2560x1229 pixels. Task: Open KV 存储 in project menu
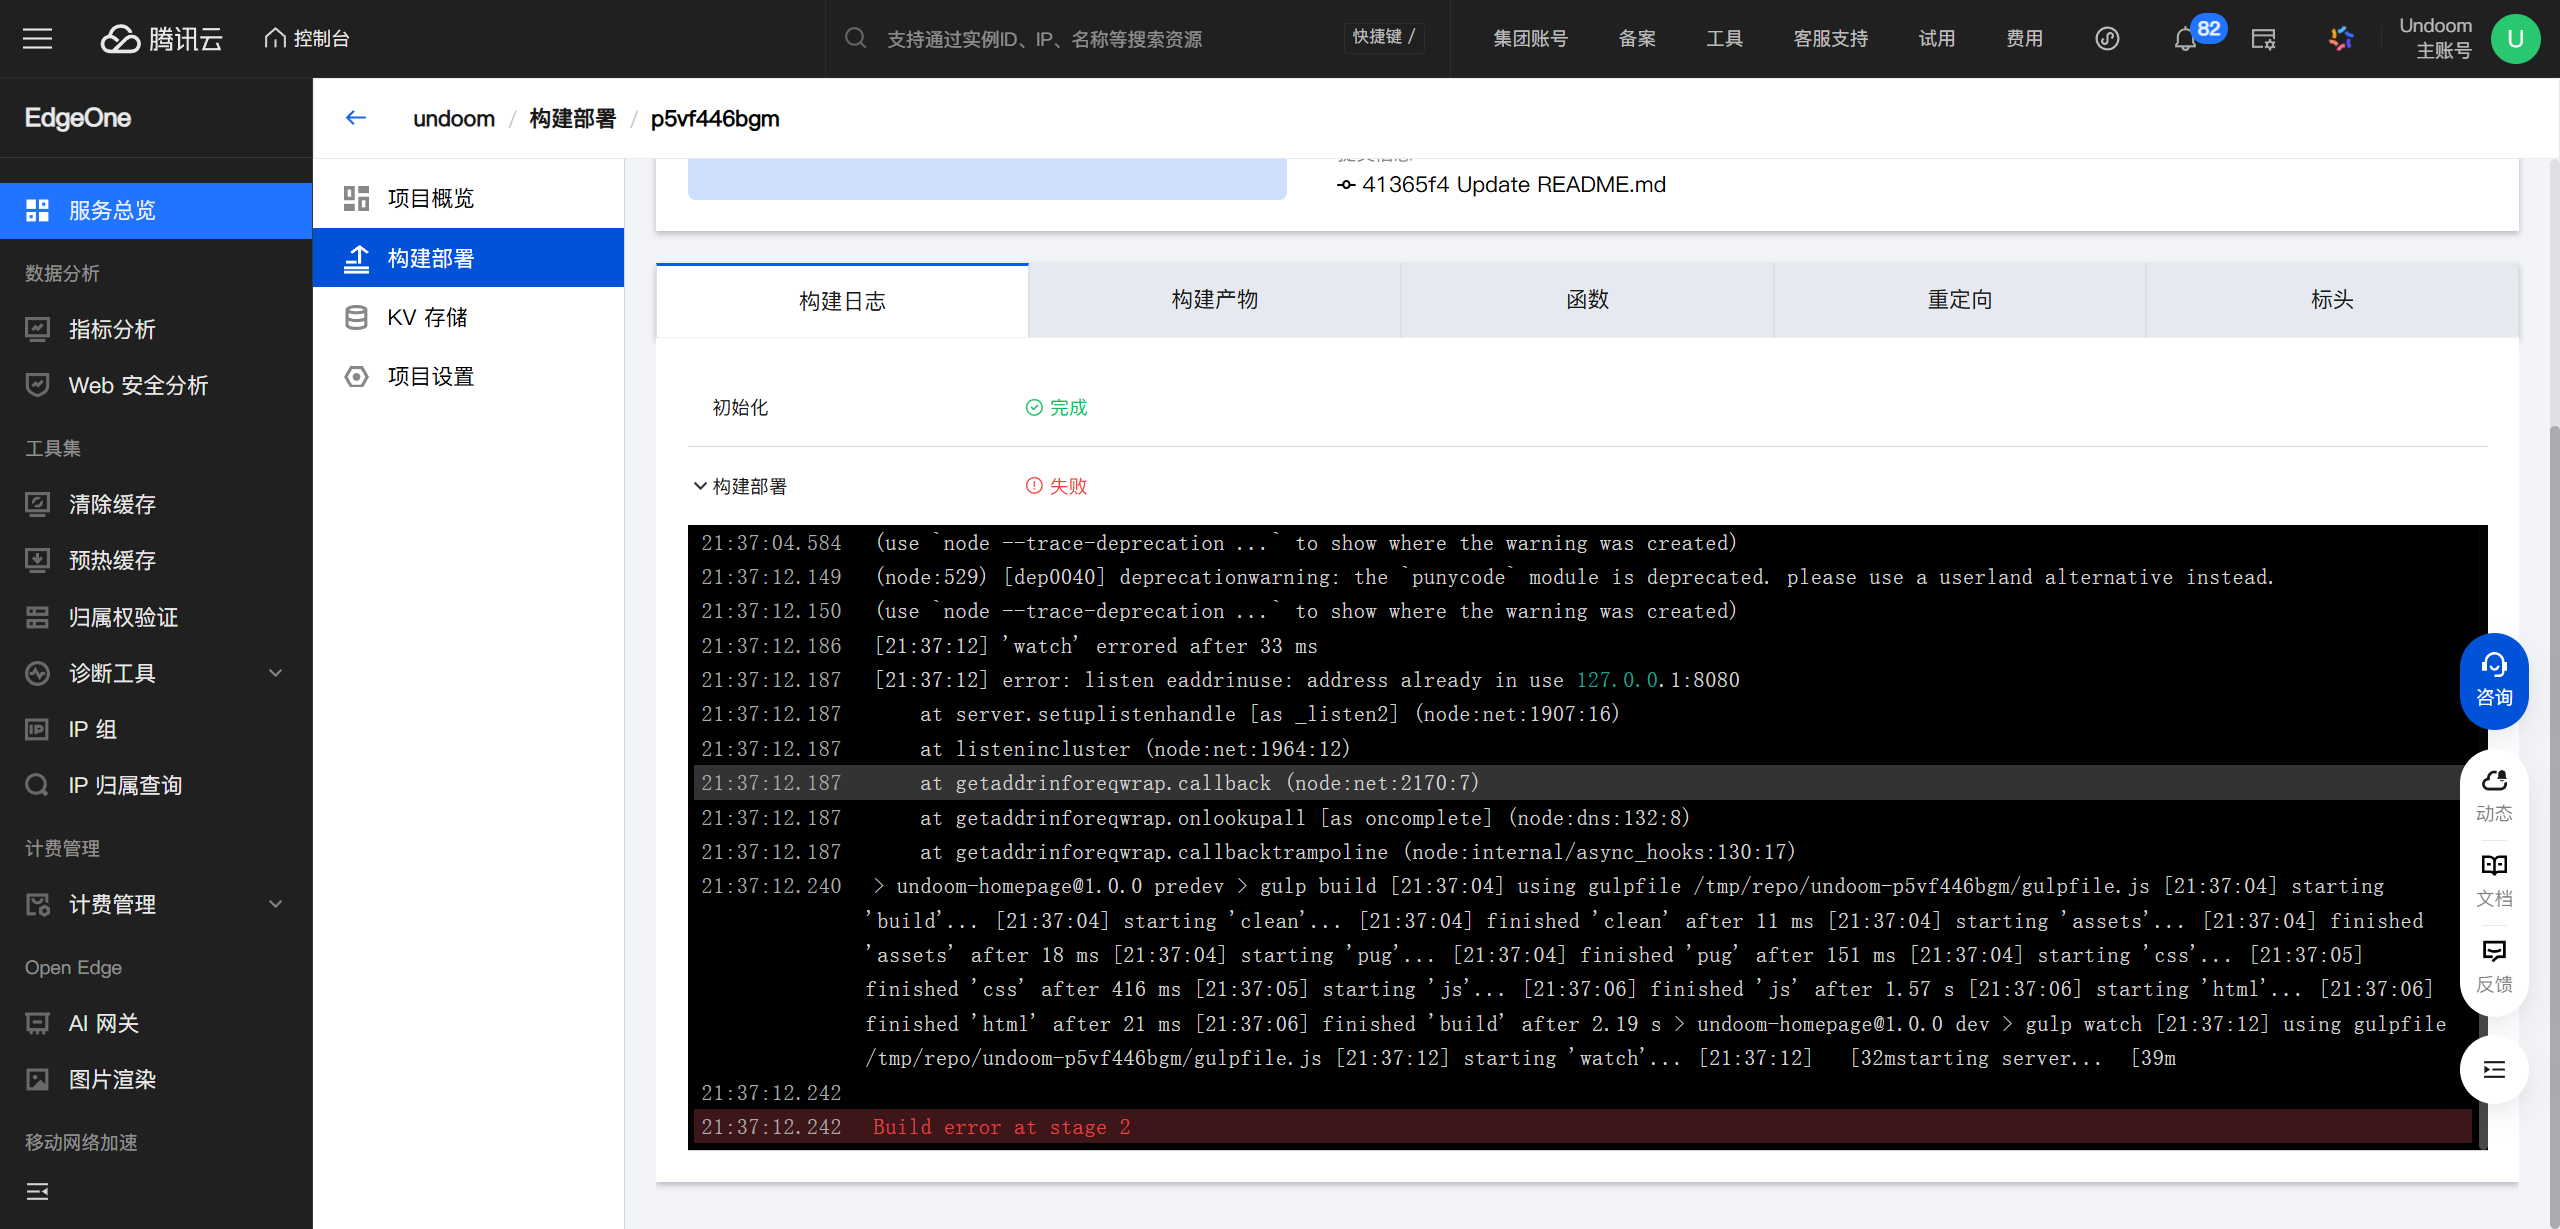click(427, 318)
